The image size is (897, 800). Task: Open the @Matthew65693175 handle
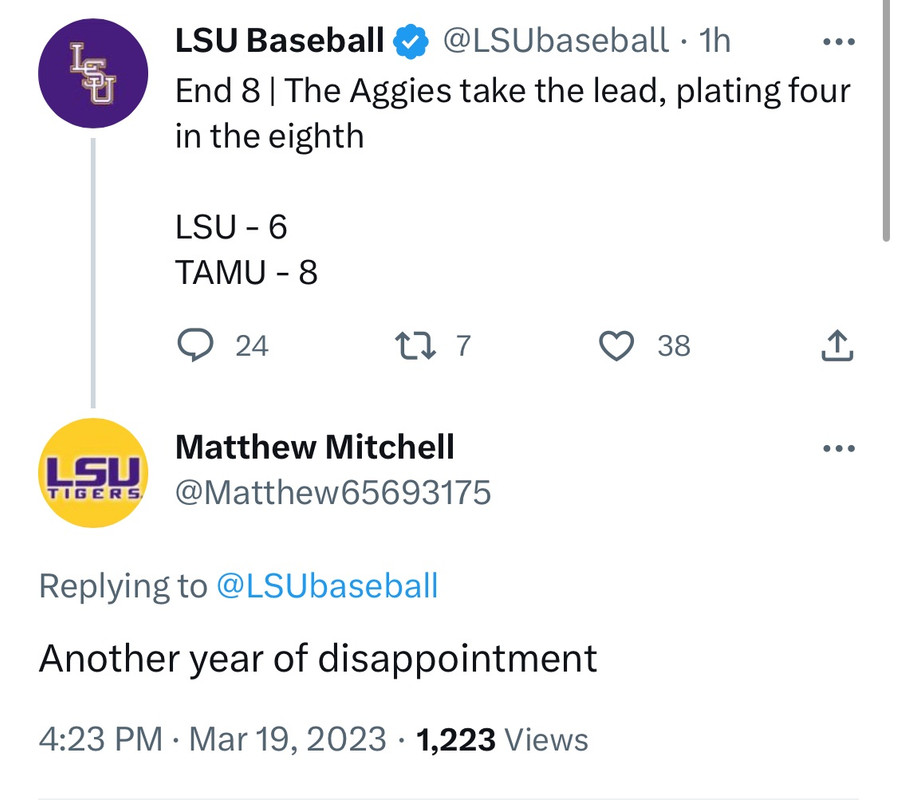coord(332,492)
